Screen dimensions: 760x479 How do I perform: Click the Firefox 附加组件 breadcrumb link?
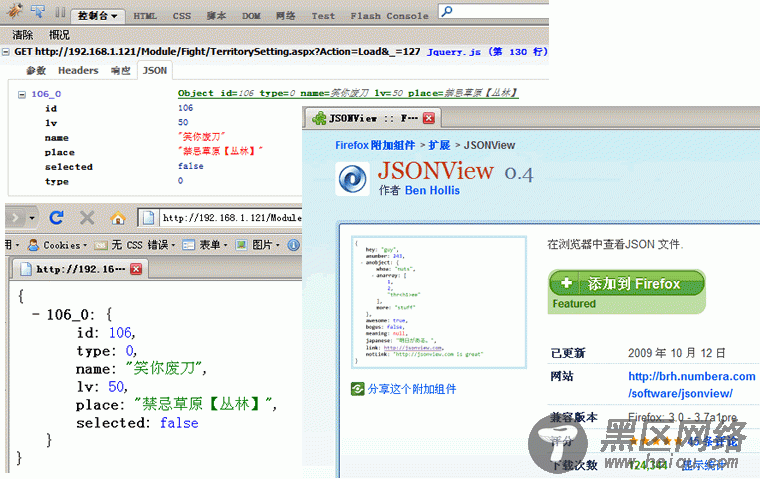tap(375, 145)
